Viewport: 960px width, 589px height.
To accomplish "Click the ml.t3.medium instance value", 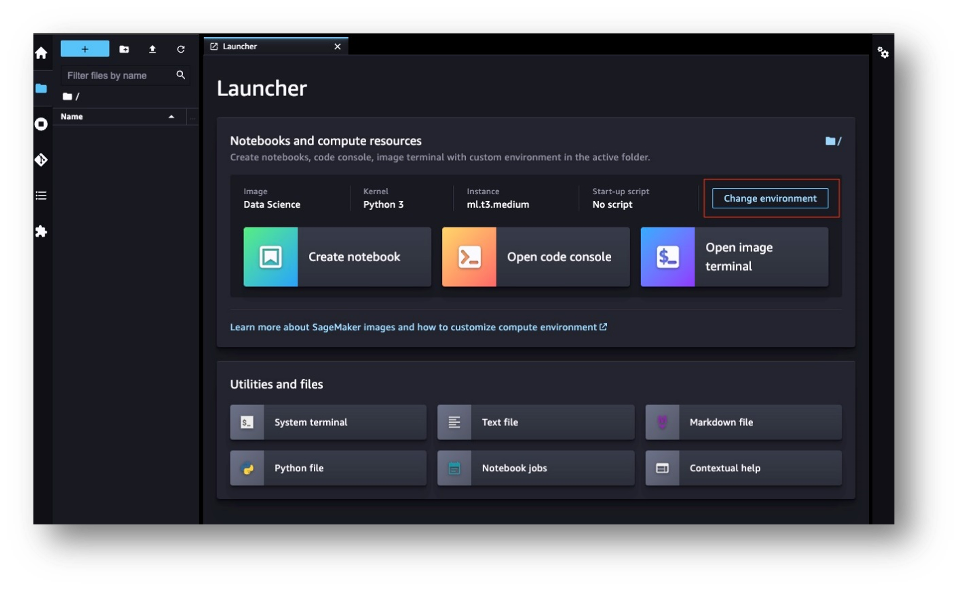I will click(498, 204).
